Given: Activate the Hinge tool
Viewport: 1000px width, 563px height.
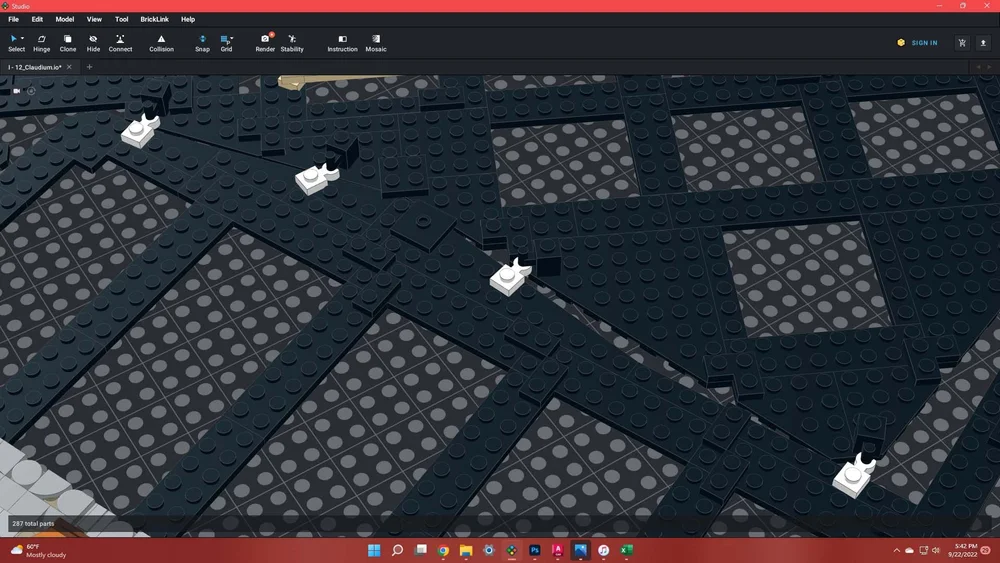Looking at the screenshot, I should point(41,43).
